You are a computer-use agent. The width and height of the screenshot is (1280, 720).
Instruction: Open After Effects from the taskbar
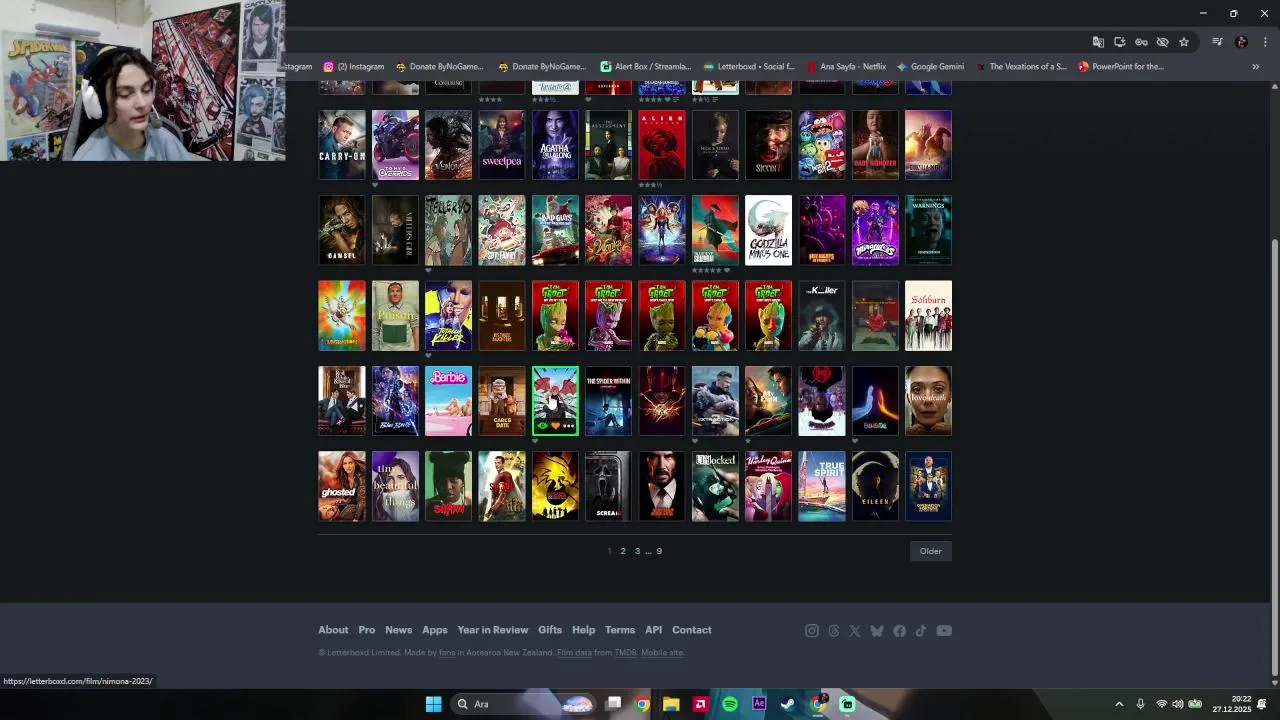click(x=759, y=704)
